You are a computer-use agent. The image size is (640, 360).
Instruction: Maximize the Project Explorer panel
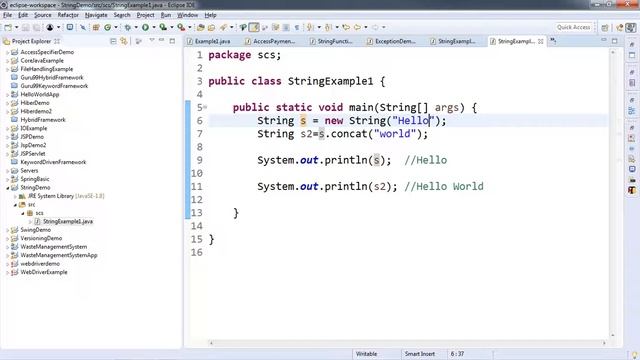tap(172, 41)
